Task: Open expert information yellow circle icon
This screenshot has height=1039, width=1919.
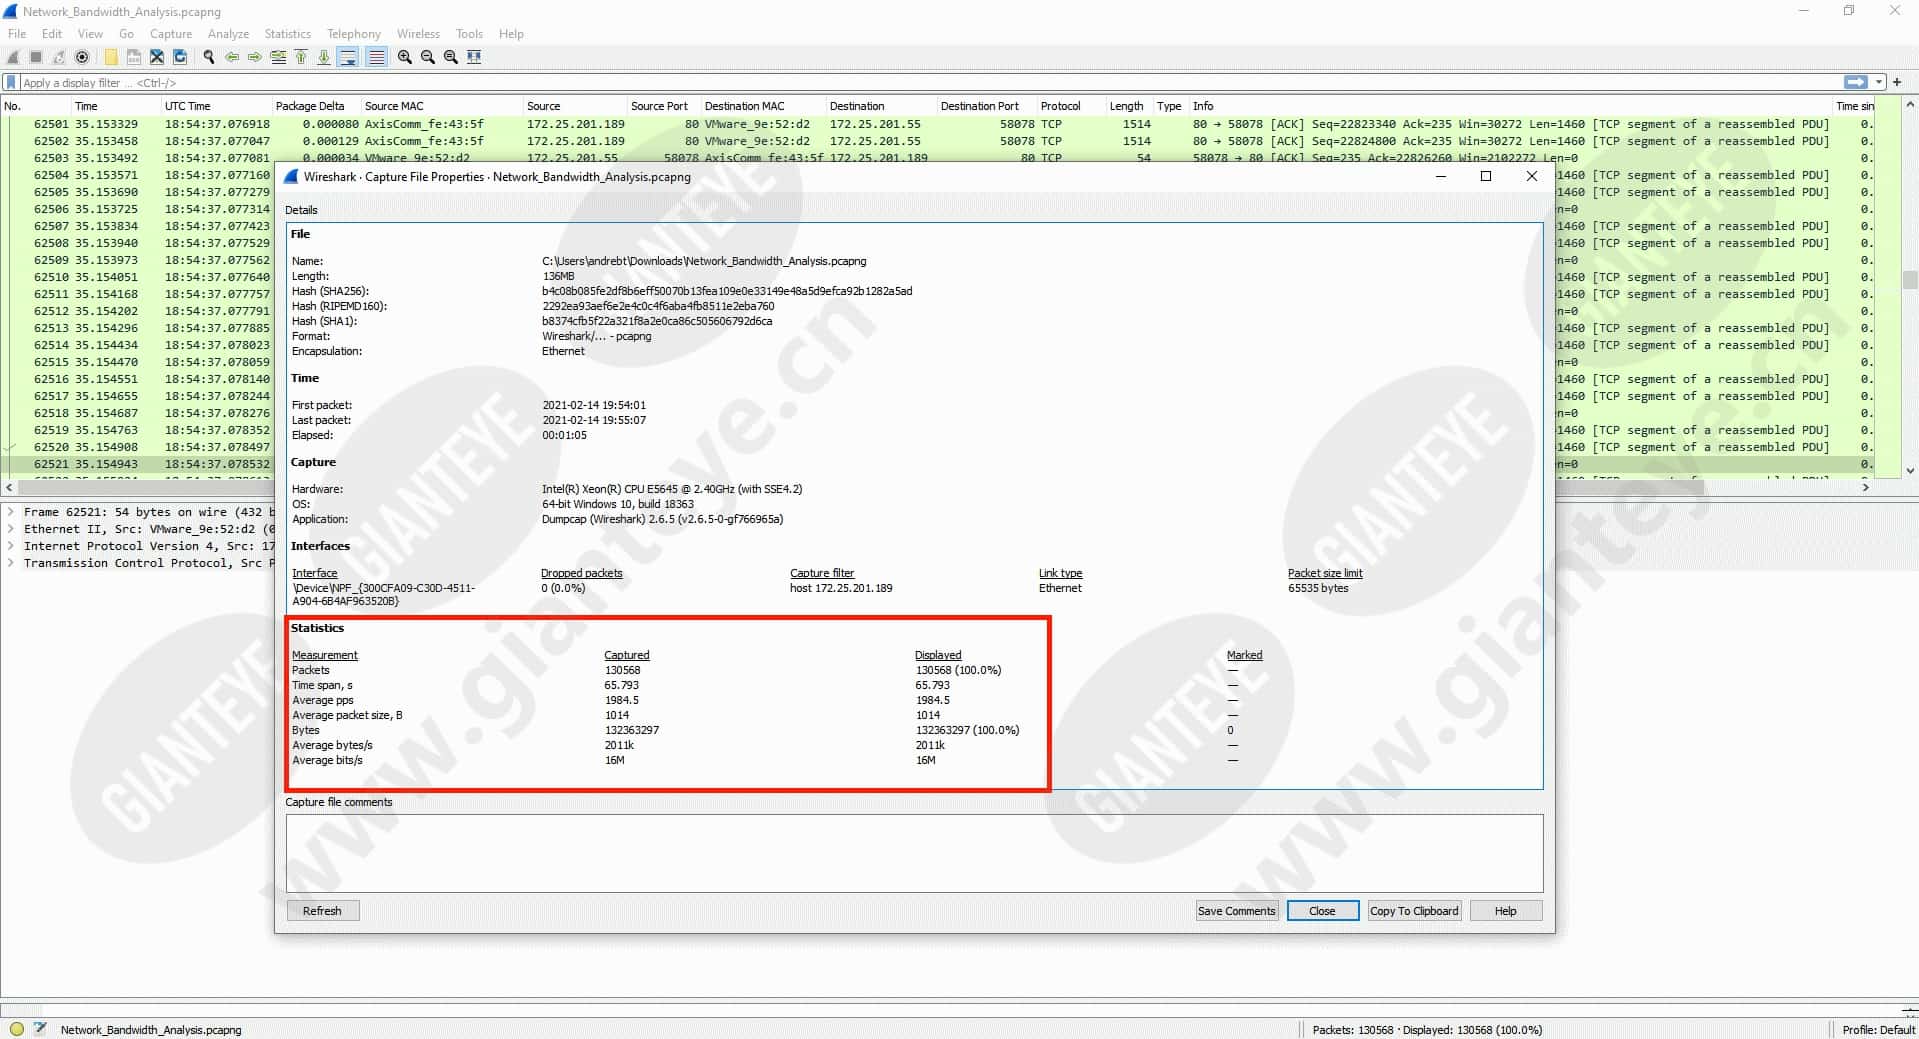Action: (x=16, y=1028)
